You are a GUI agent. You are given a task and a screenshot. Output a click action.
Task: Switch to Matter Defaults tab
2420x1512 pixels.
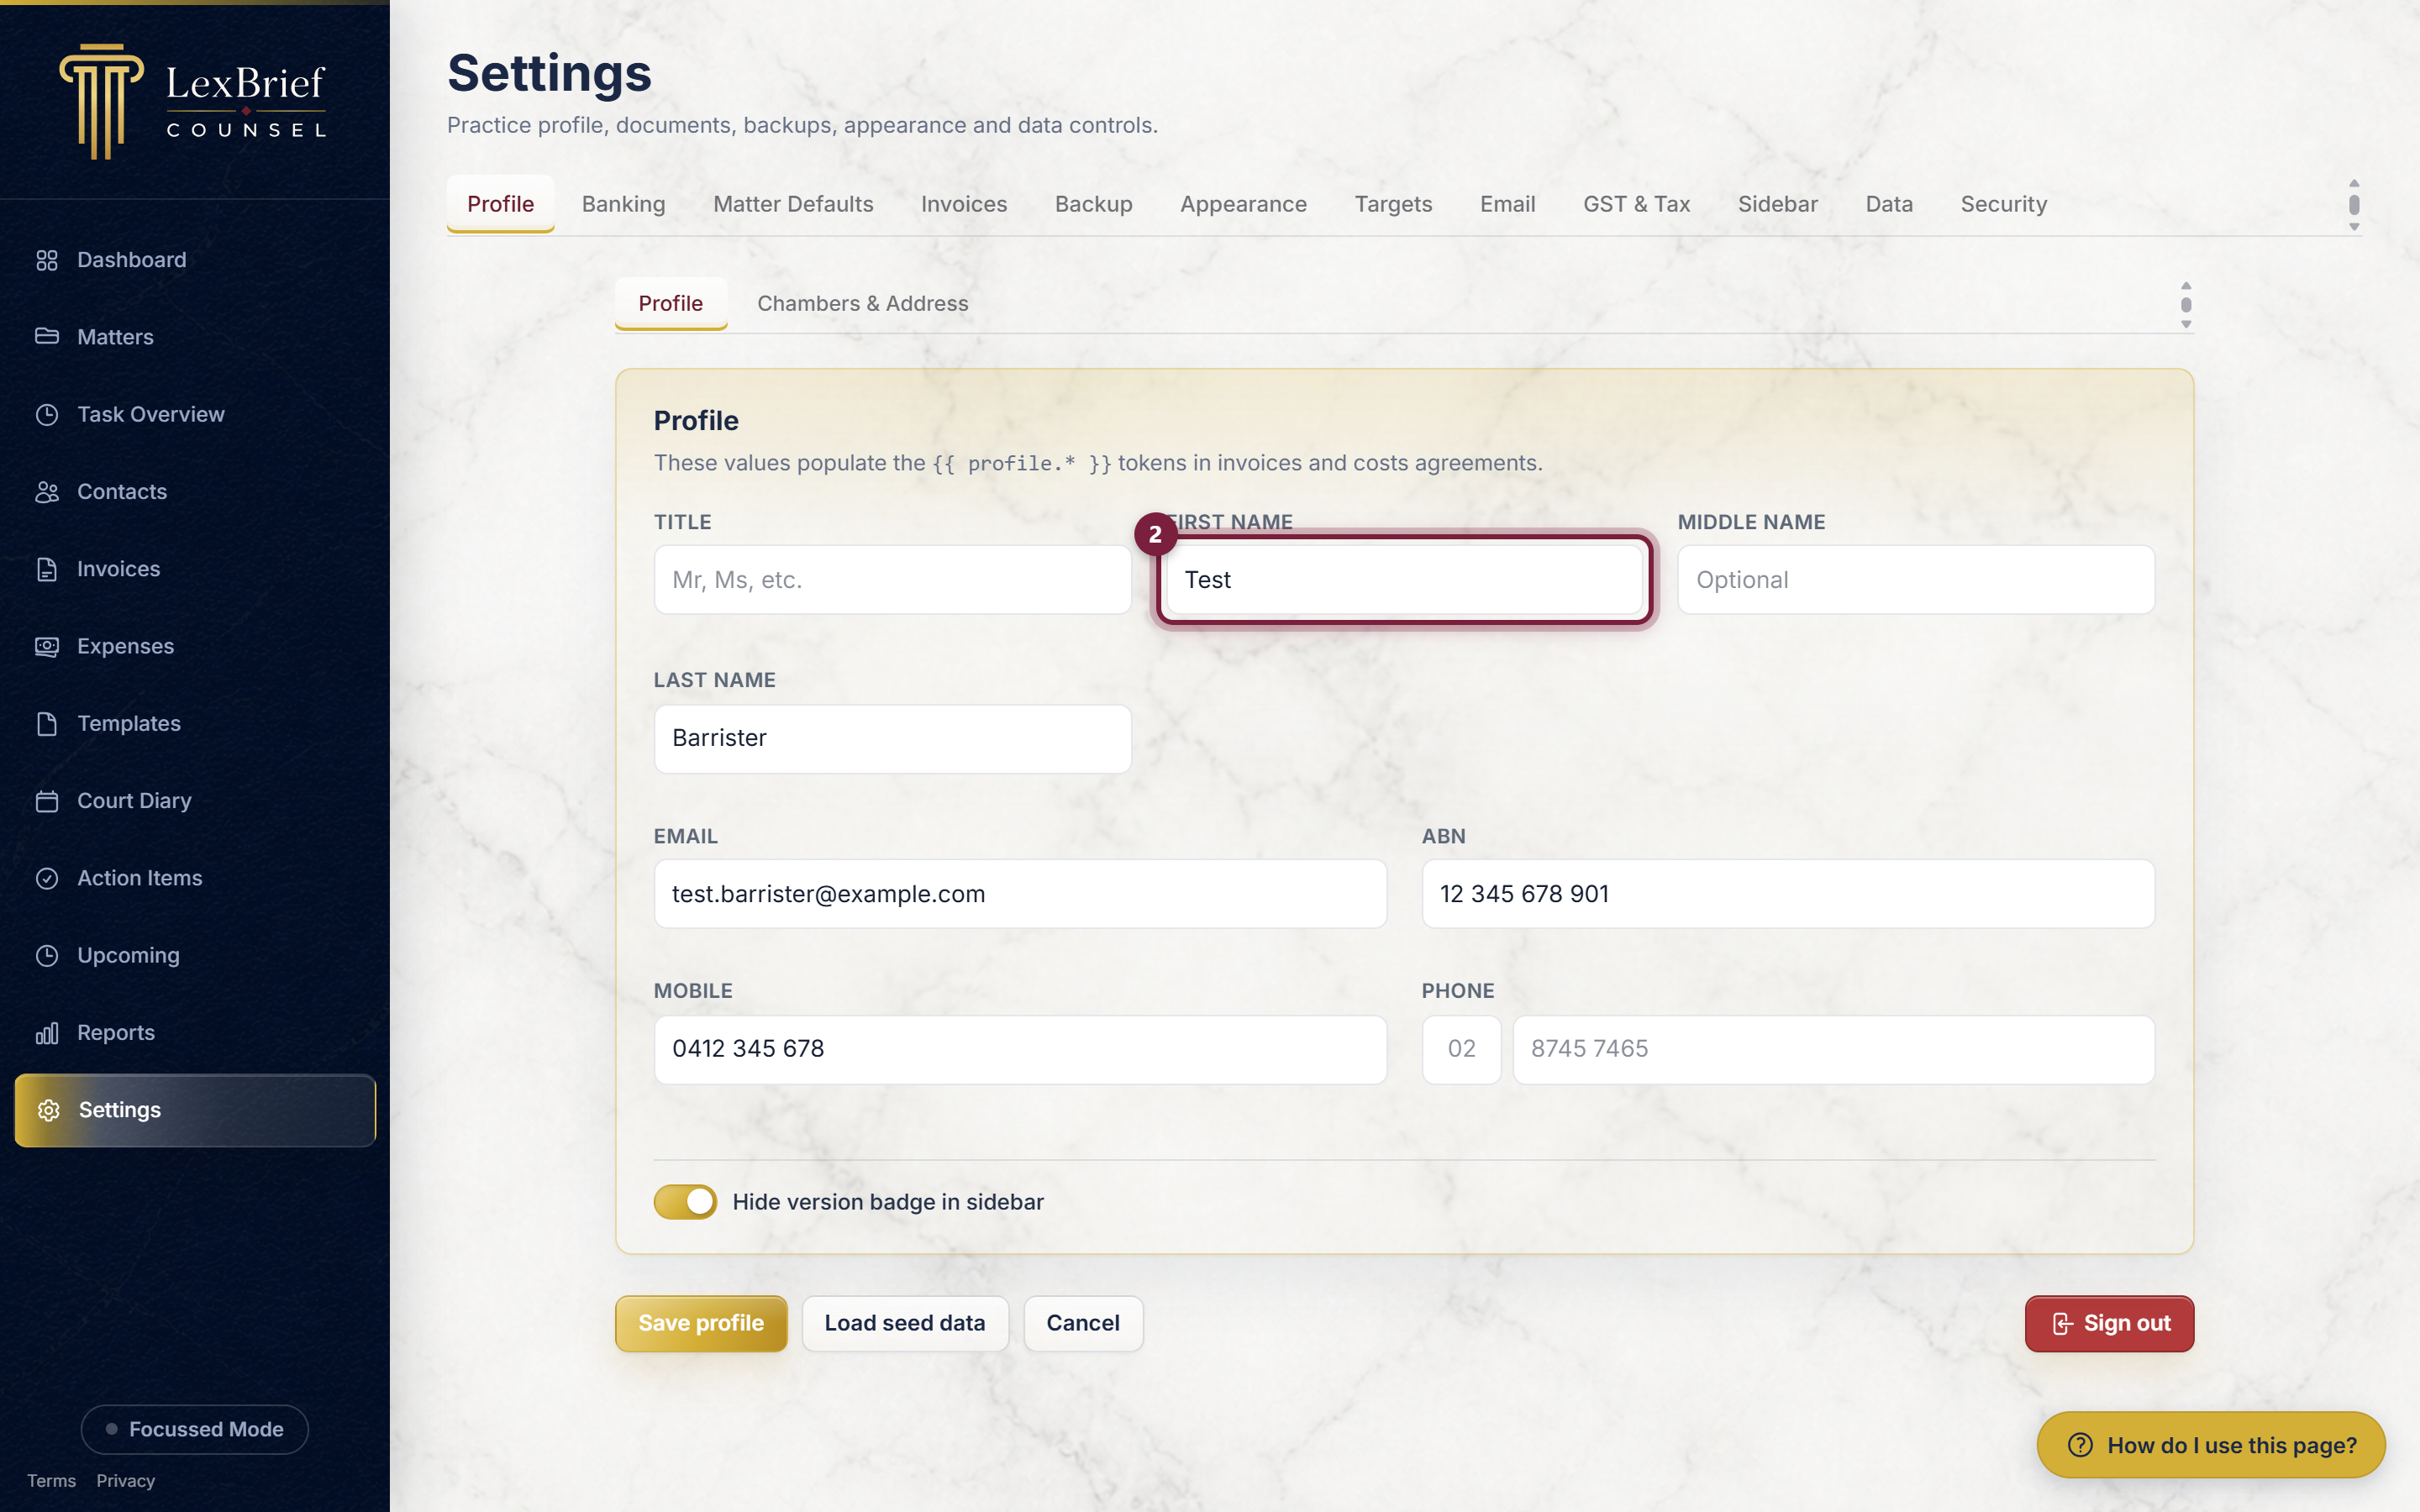793,204
